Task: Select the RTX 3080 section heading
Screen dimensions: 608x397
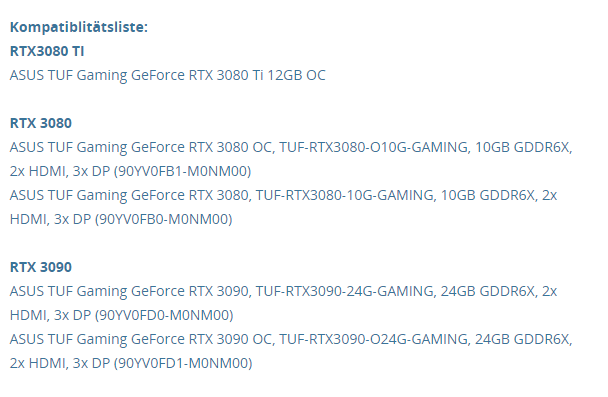Action: (x=41, y=123)
